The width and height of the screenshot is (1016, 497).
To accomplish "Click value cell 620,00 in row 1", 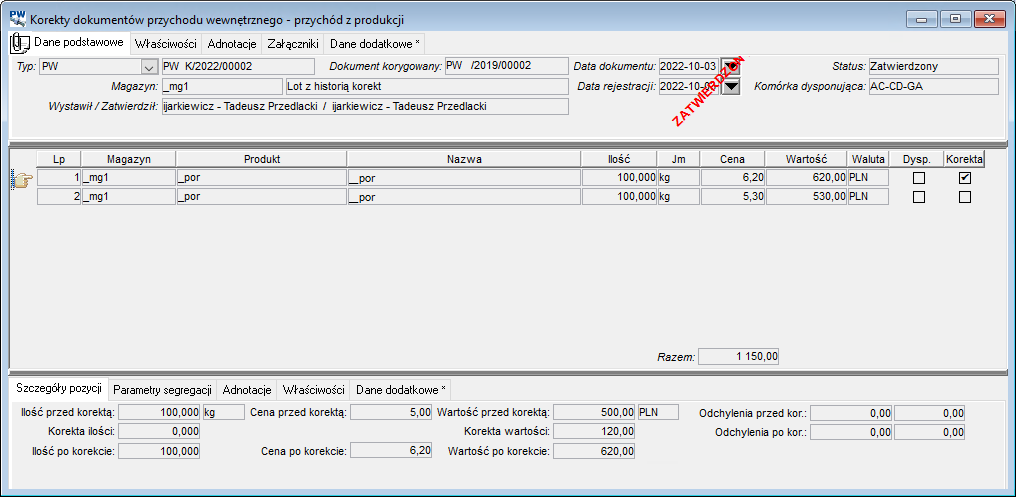I will tap(806, 178).
